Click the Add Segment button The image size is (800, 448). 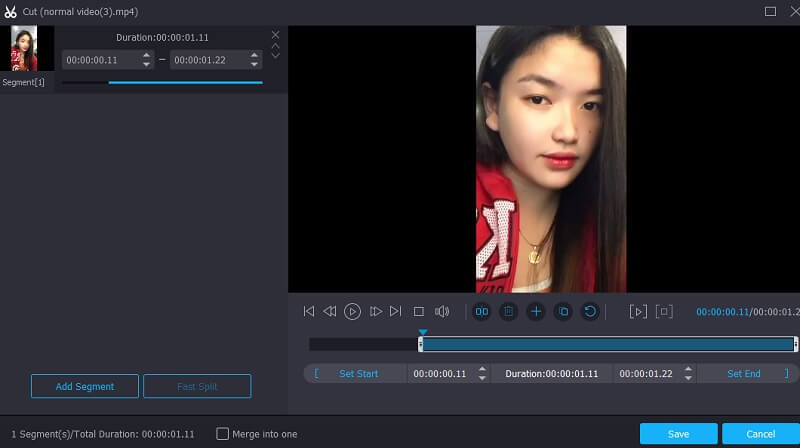pos(84,386)
